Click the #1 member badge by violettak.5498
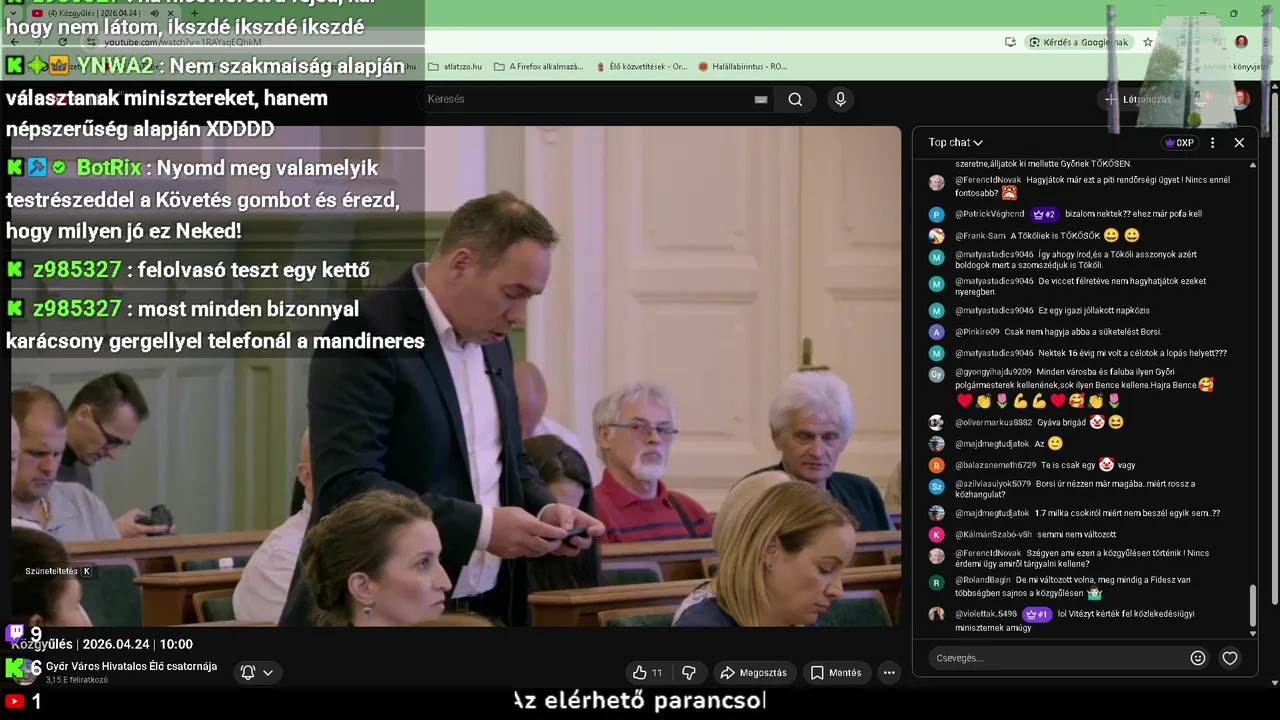The image size is (1280, 720). tap(1037, 614)
